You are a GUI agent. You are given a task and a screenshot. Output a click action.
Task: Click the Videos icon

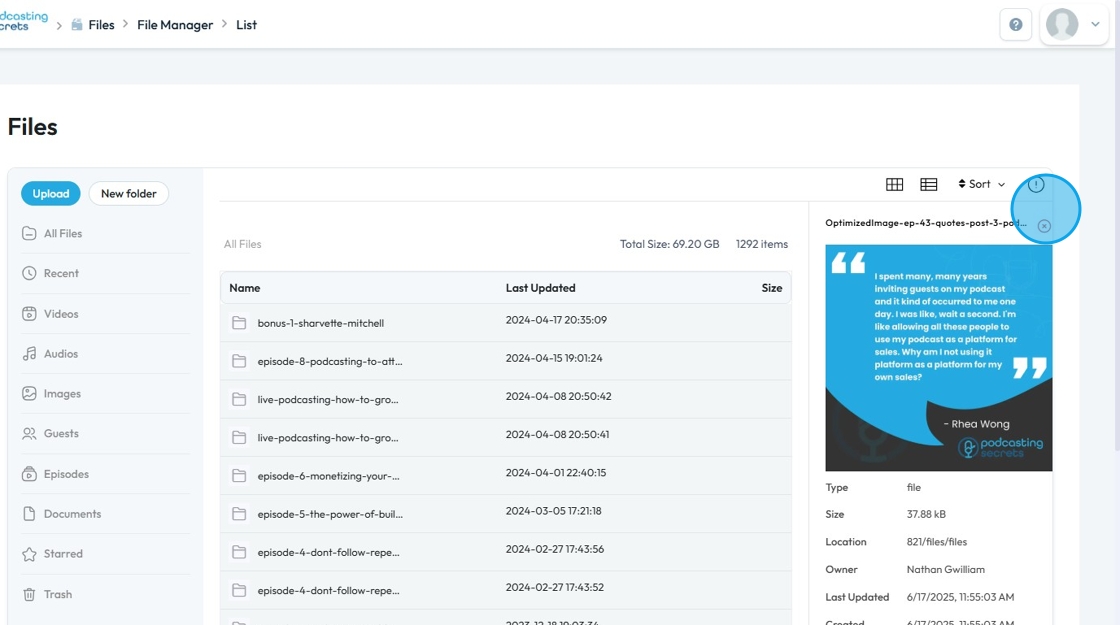[x=29, y=314]
